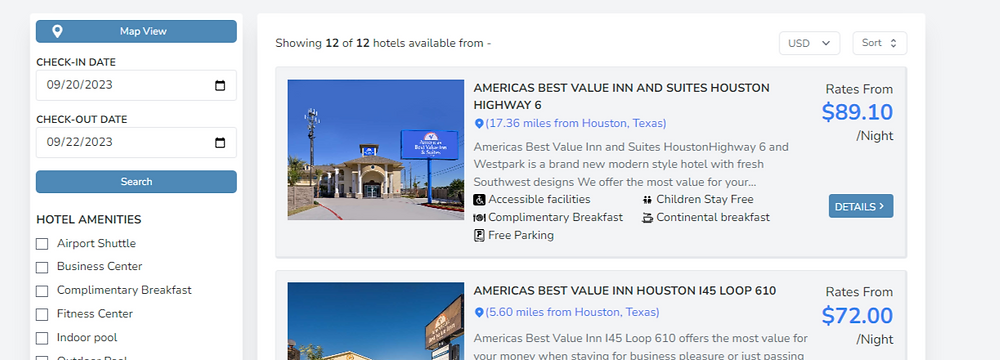The image size is (1000, 360).
Task: Click the Continental breakfast icon
Action: click(x=647, y=218)
